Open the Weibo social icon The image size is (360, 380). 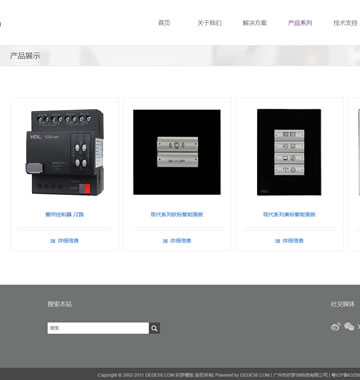point(336,327)
